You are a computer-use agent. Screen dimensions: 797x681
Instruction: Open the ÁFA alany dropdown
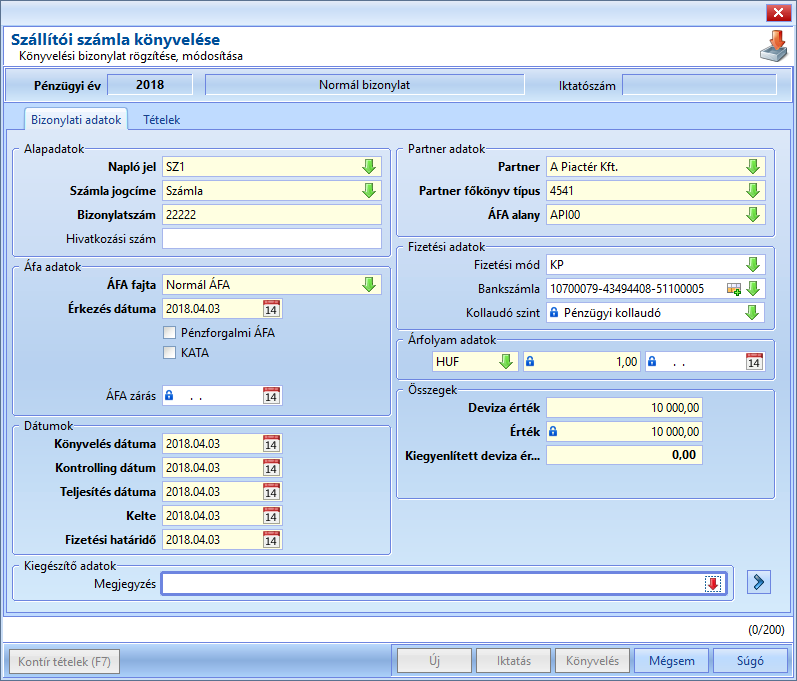pyautogui.click(x=753, y=214)
